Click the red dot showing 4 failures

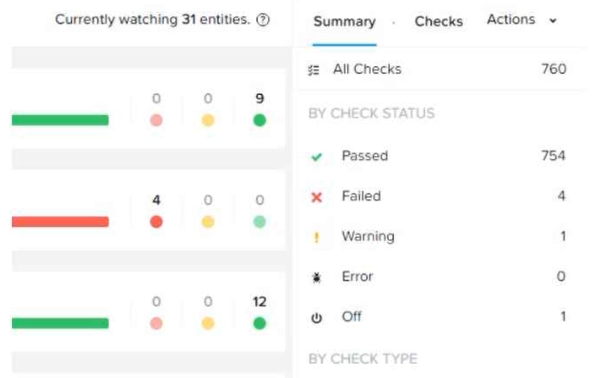[156, 222]
